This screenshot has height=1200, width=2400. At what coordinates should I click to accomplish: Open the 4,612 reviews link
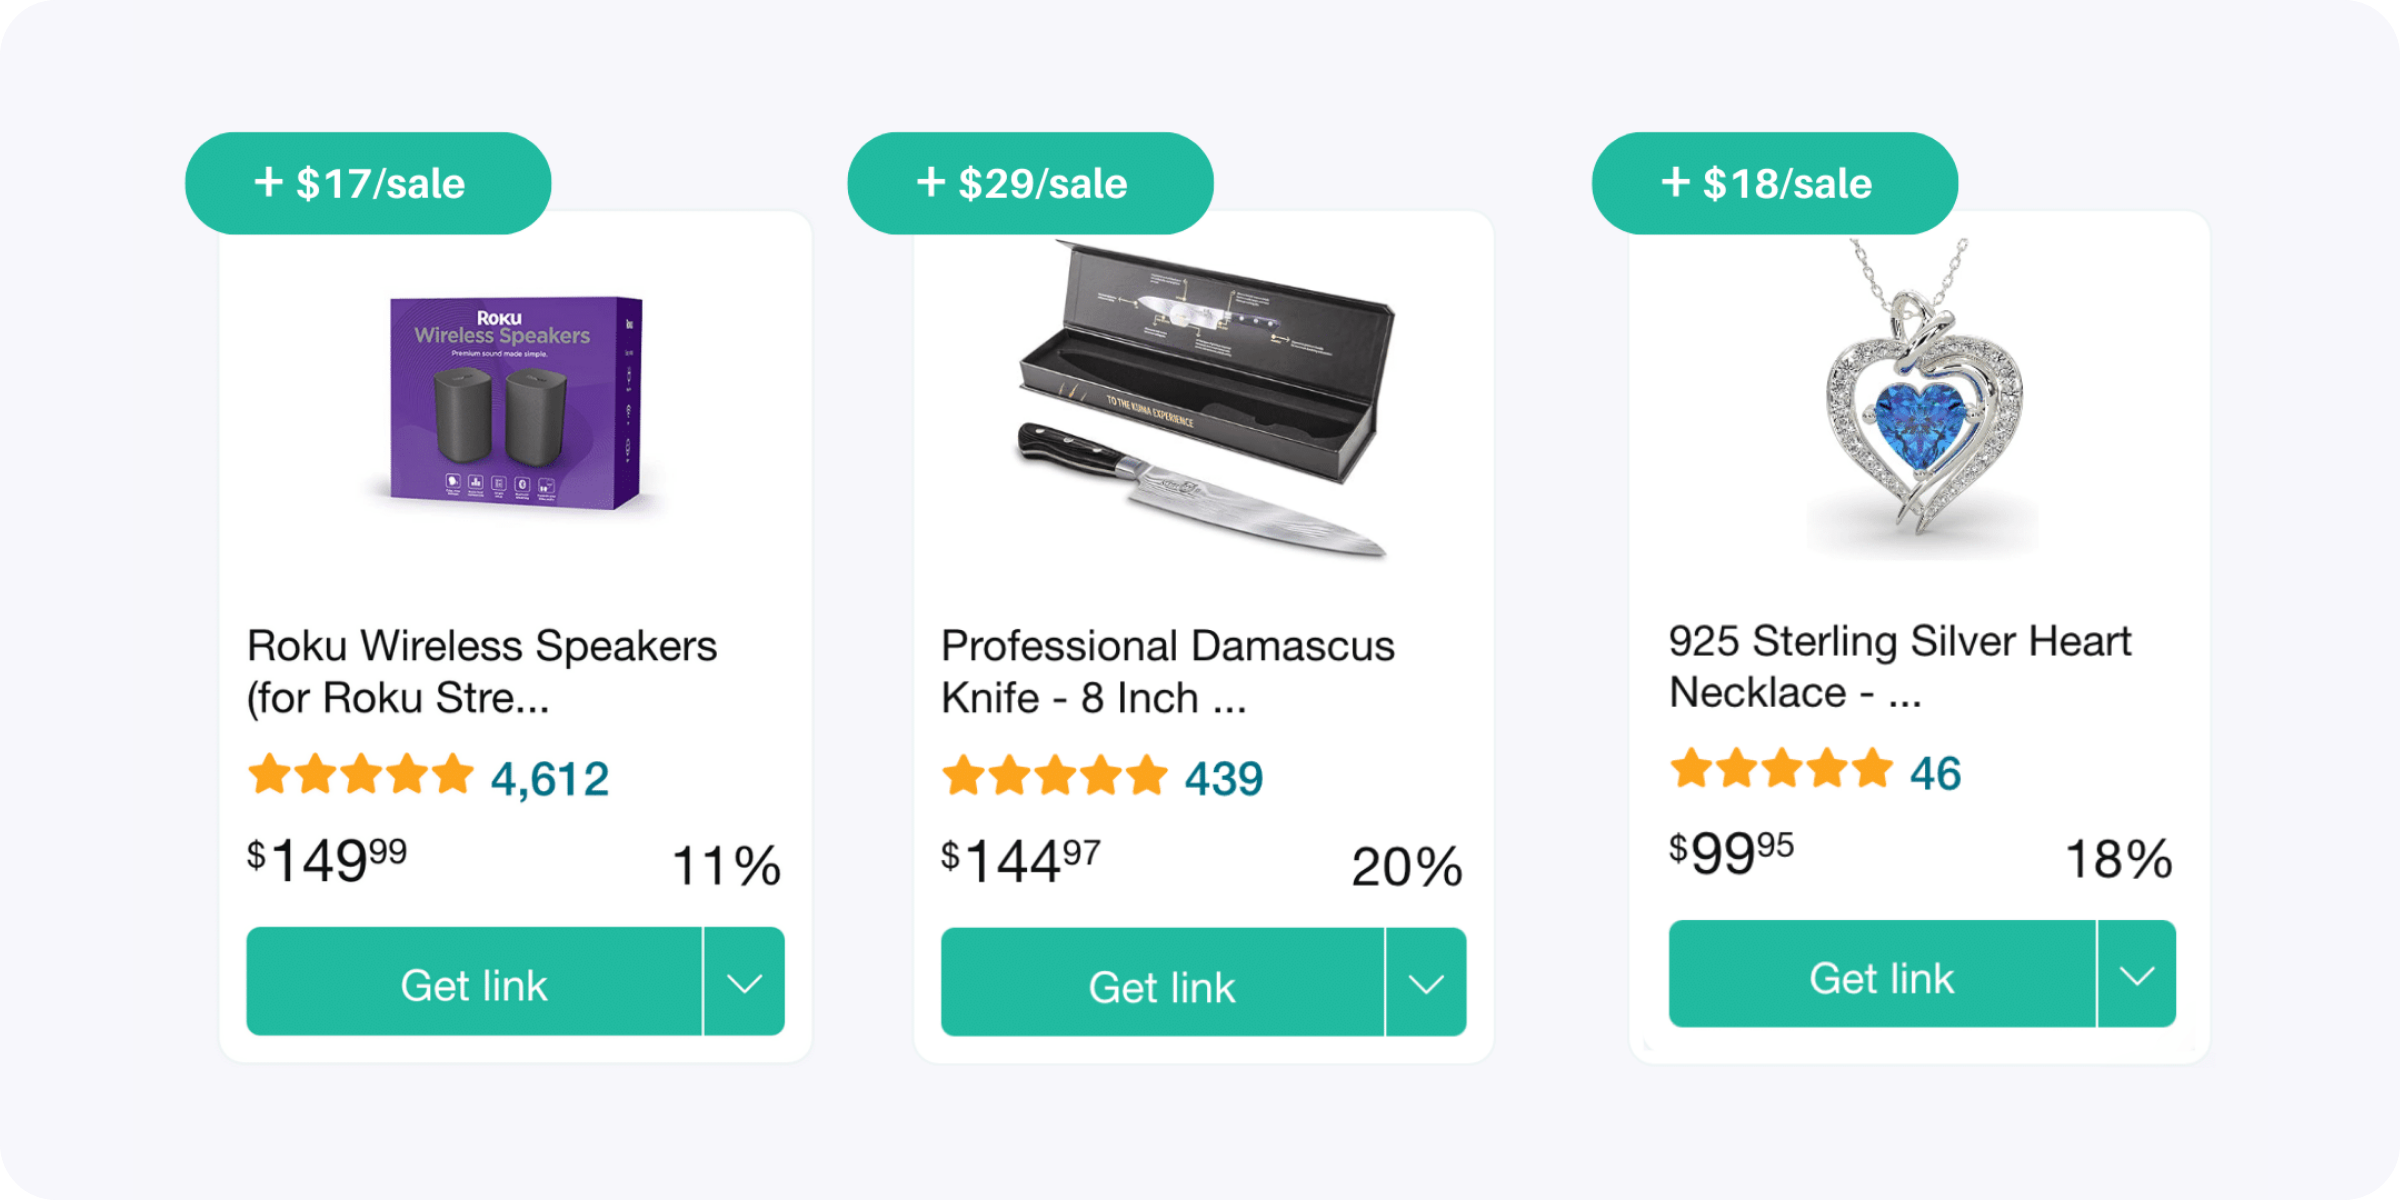547,774
